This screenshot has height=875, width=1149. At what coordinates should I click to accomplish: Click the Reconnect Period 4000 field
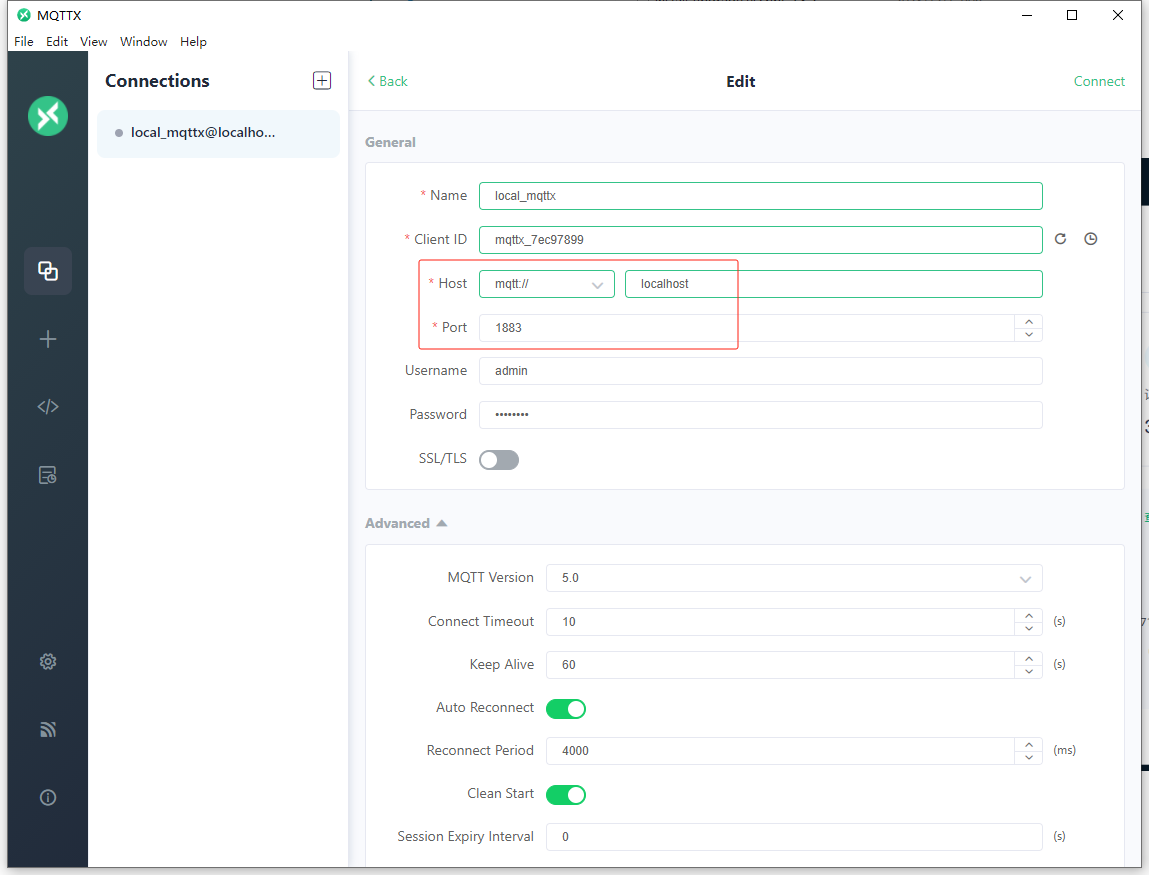tap(780, 751)
